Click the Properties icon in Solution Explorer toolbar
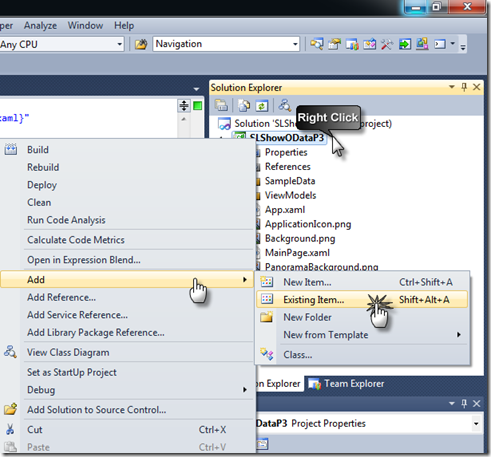Viewport: 491px width, 457px height. [221, 105]
